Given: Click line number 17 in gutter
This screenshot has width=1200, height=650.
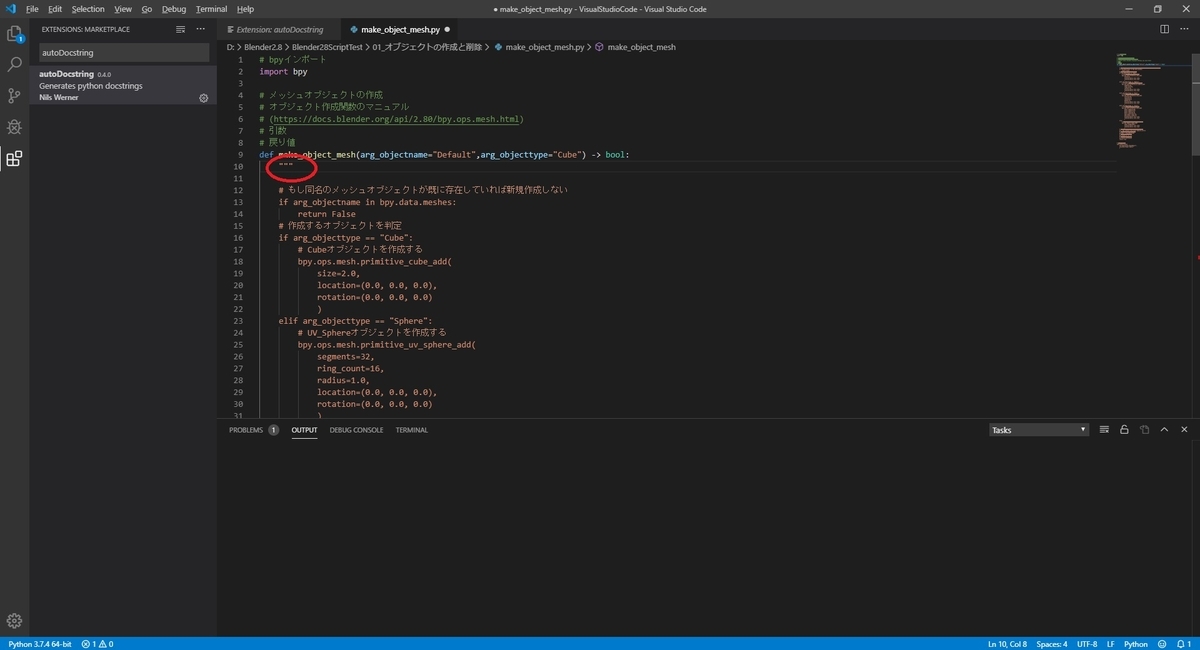Looking at the screenshot, I should point(238,249).
